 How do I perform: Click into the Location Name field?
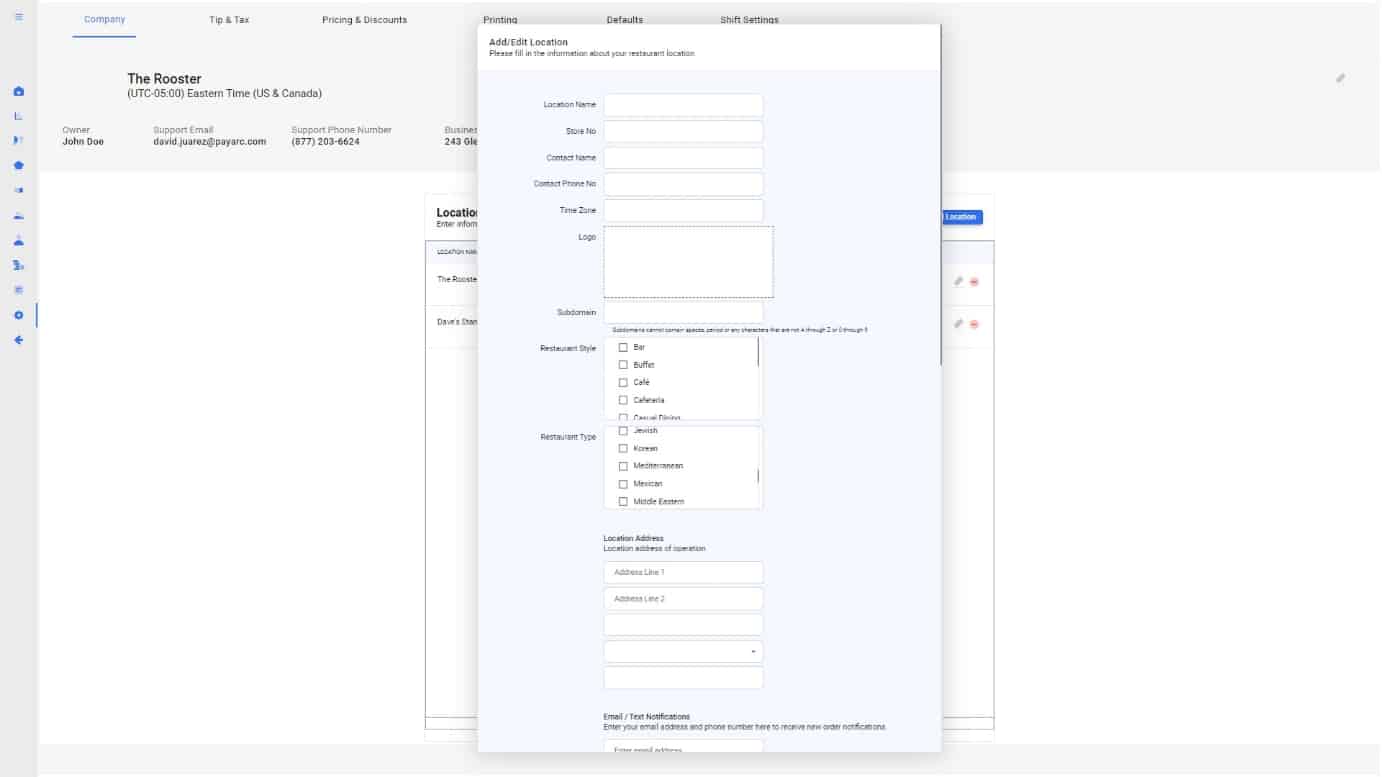[x=683, y=105]
